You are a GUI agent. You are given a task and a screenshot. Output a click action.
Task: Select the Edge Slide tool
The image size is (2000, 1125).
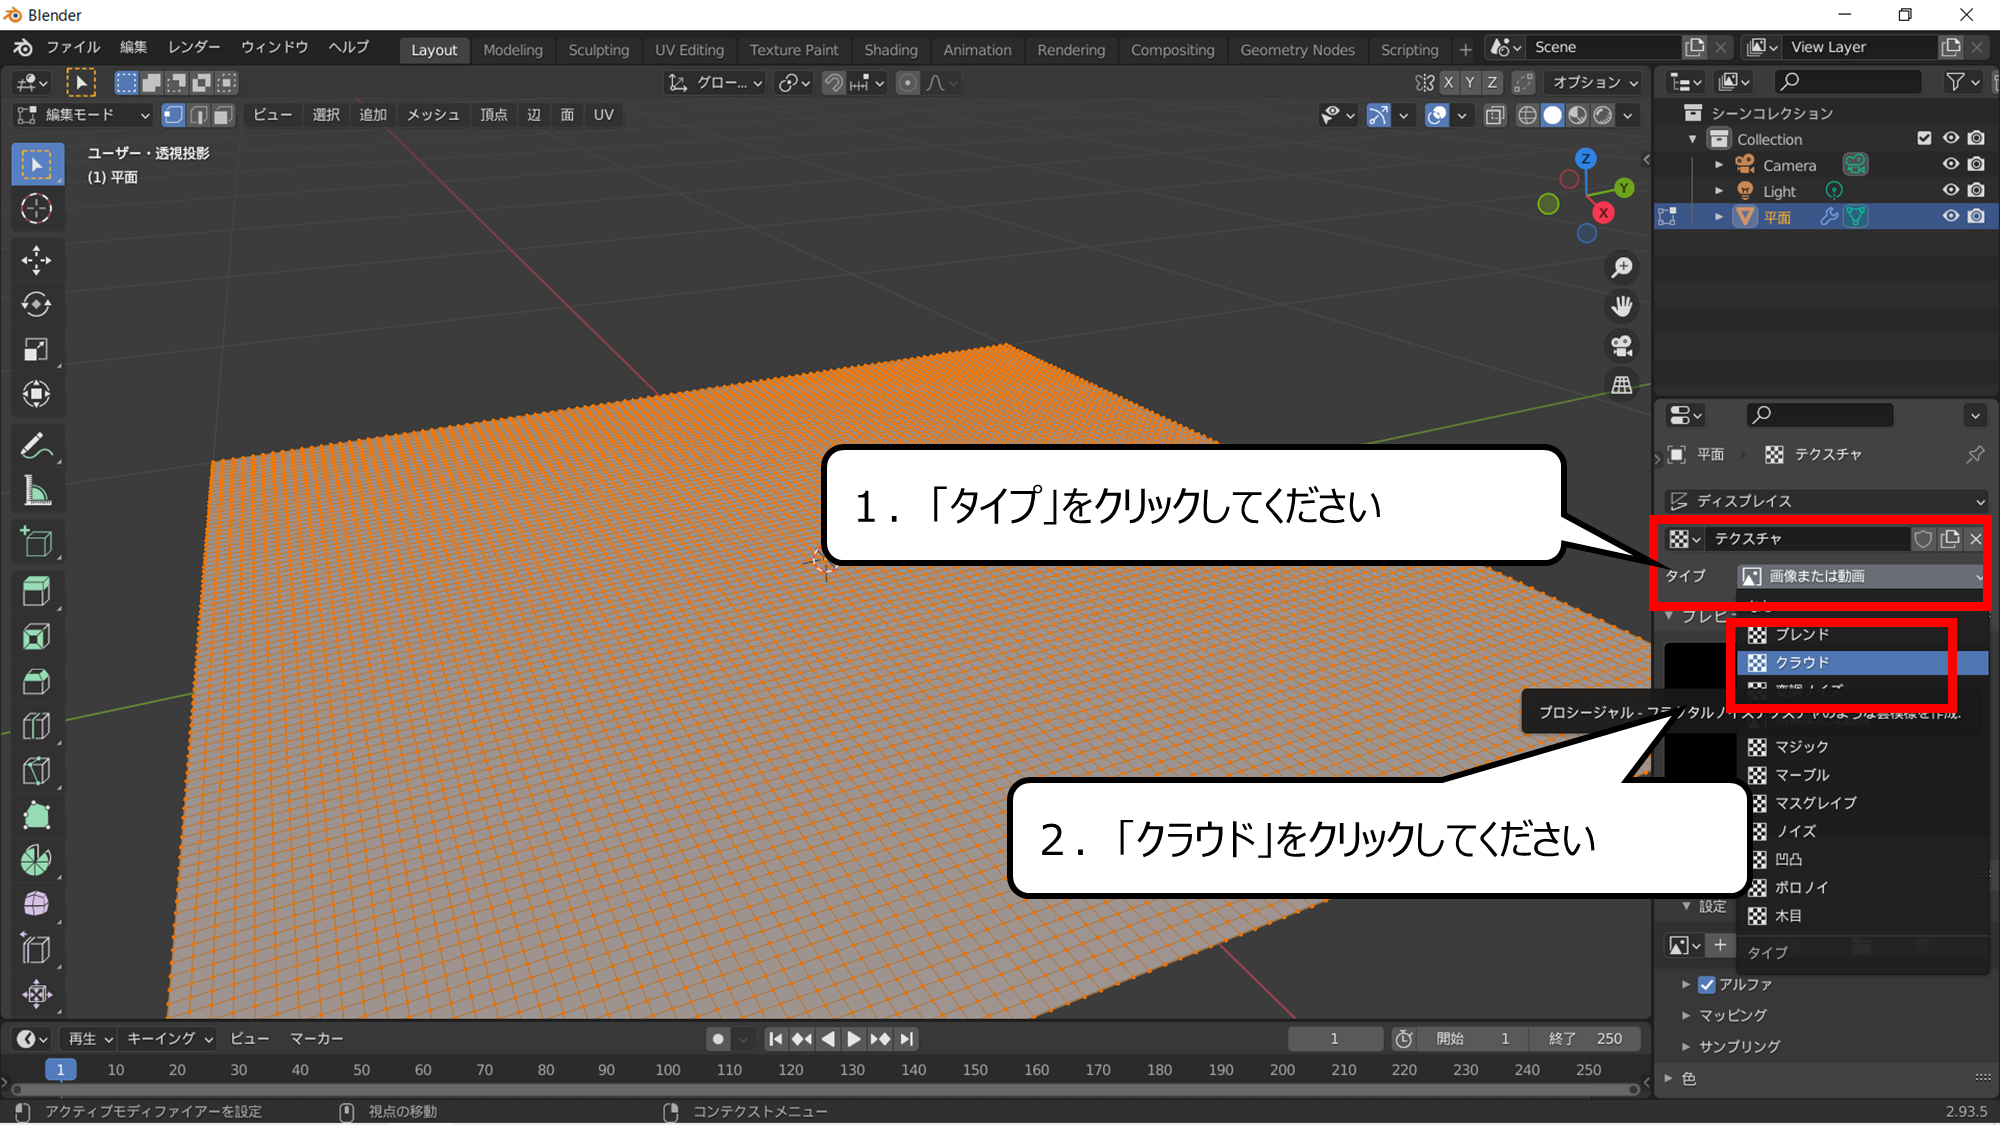37,949
